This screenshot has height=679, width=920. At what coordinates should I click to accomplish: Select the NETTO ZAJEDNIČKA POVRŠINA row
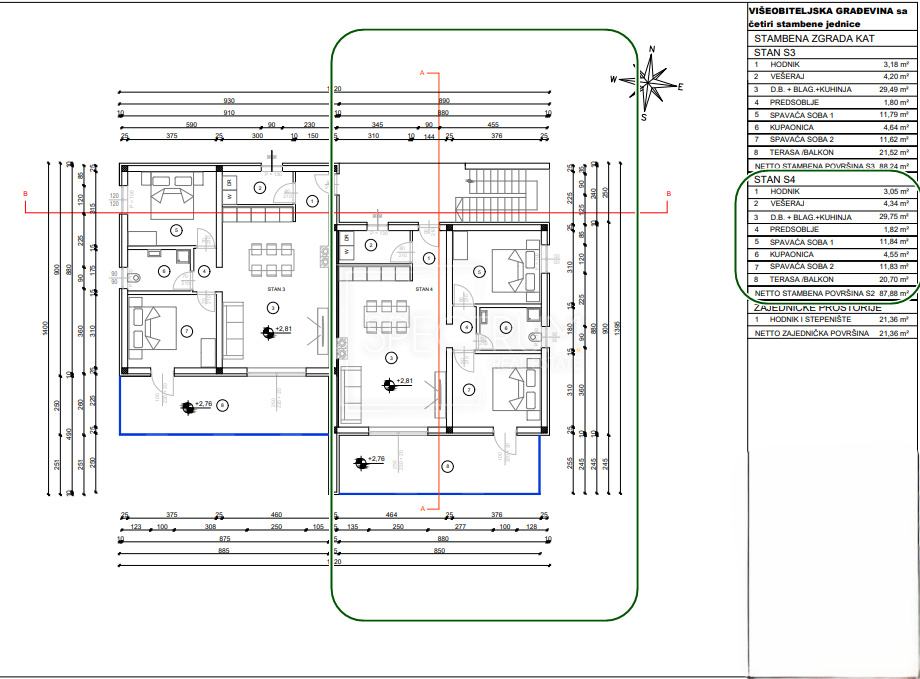(831, 333)
